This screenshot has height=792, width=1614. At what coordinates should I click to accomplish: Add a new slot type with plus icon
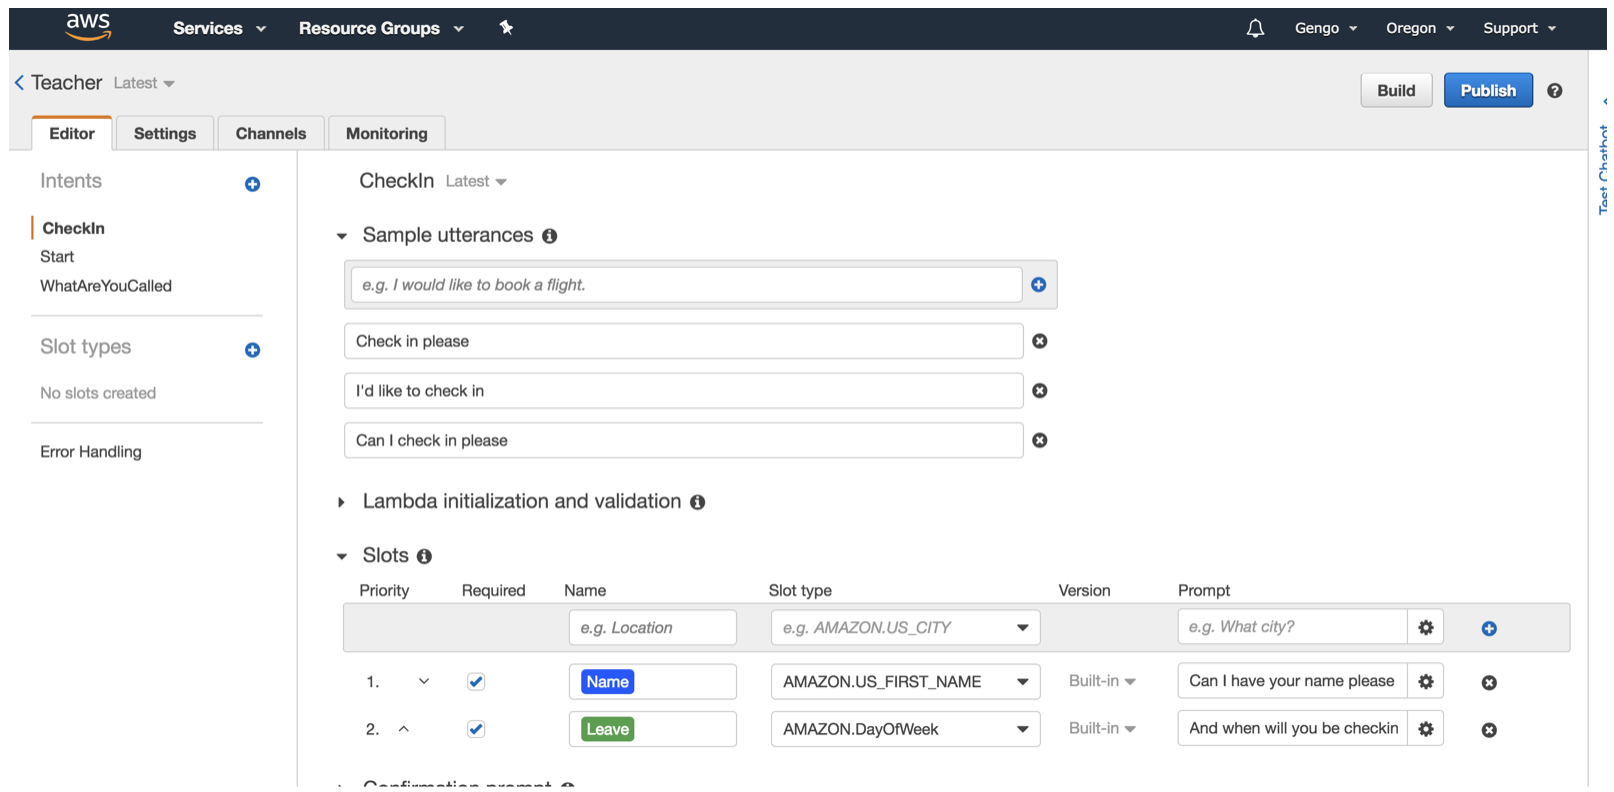click(x=252, y=350)
